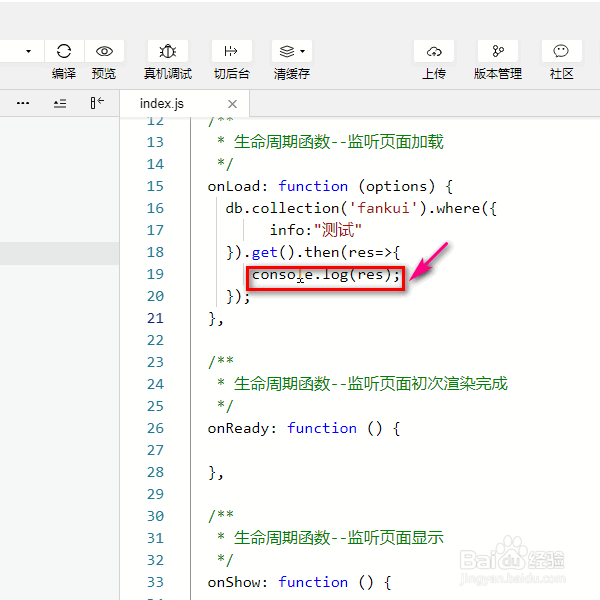This screenshot has width=600, height=600.
Task: Open the three-dots more options menu
Action: [x=23, y=103]
